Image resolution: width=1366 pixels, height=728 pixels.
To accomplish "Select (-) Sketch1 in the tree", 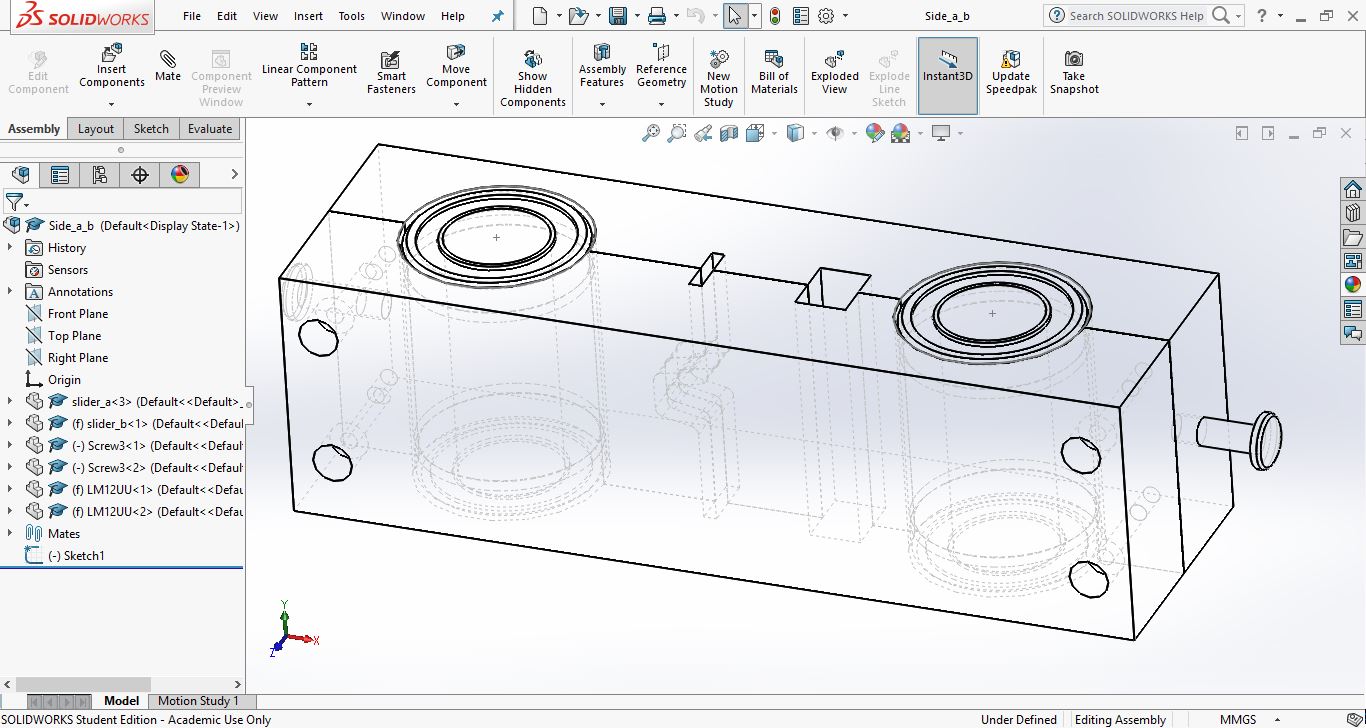I will tap(76, 555).
